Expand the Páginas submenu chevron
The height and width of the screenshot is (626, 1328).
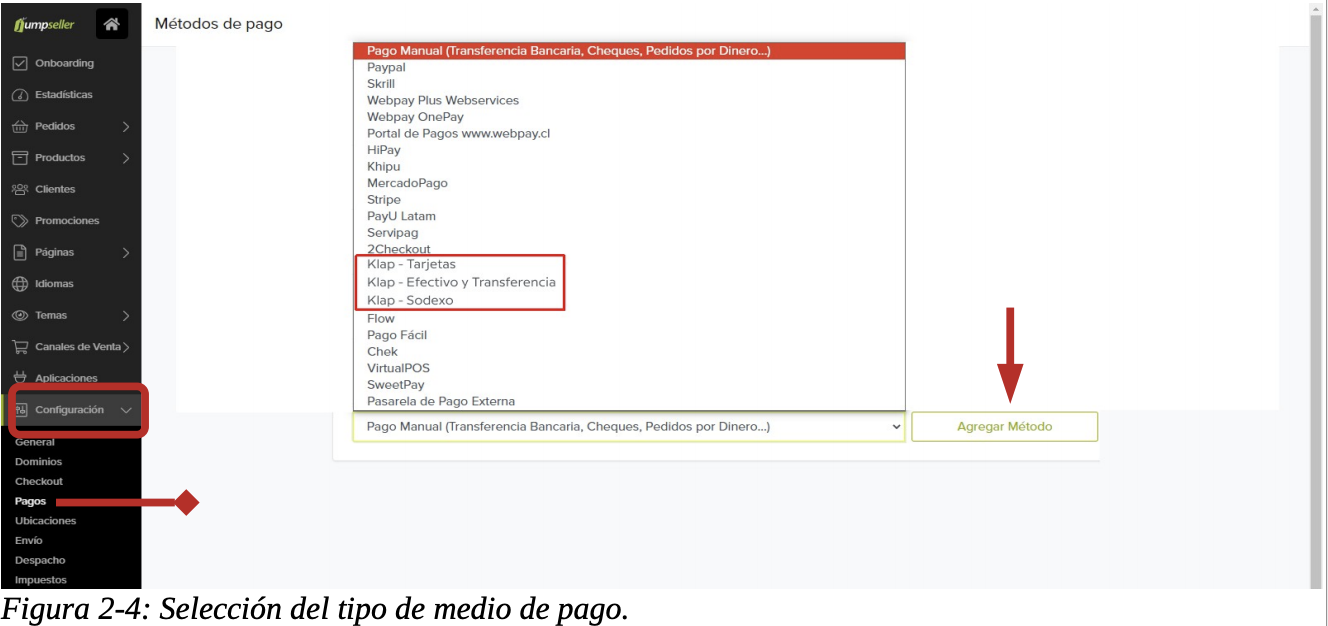point(126,252)
